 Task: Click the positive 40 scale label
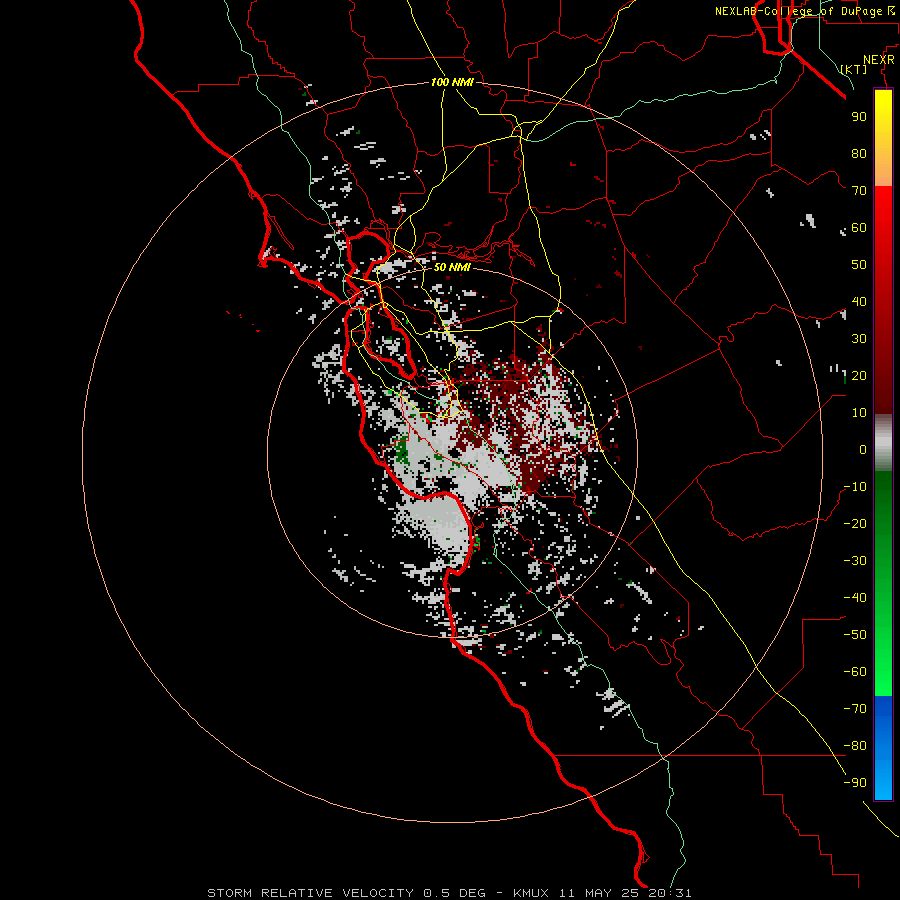coord(859,301)
